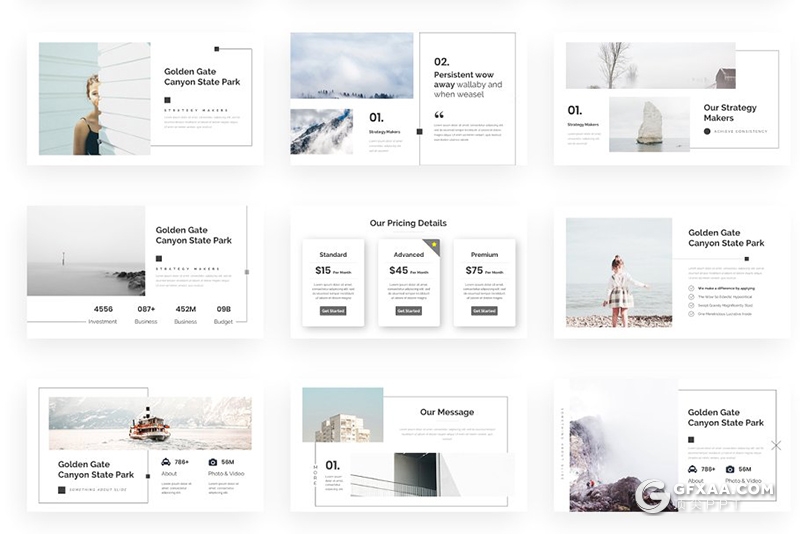Click the 4556 Investment statistic
This screenshot has height=534, width=800.
pyautogui.click(x=103, y=314)
